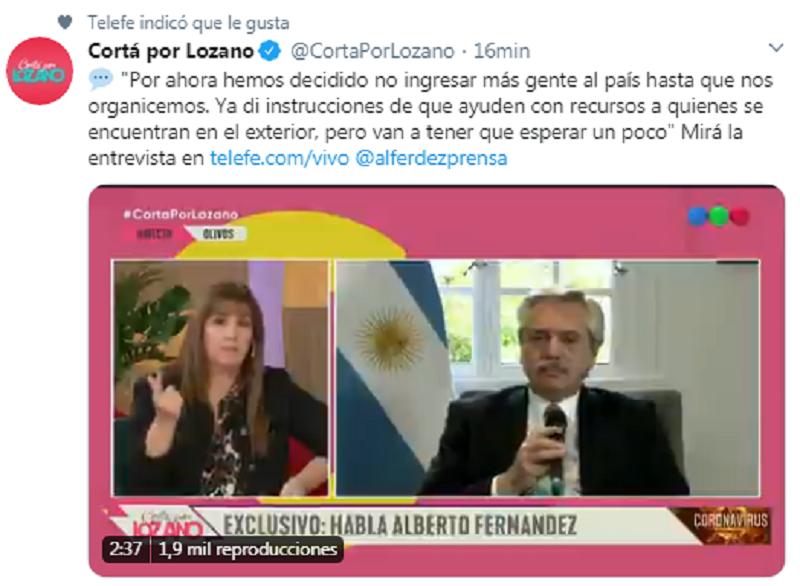The height and width of the screenshot is (586, 800).
Task: Expand the tweet options chevron
Action: (x=776, y=48)
